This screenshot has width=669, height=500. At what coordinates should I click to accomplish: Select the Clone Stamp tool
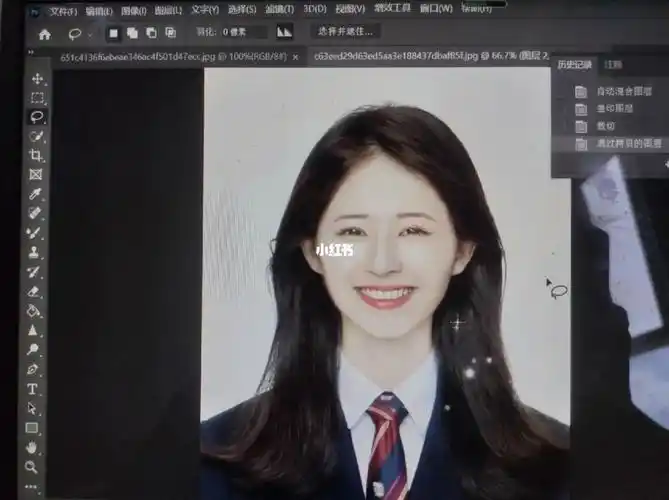click(34, 252)
